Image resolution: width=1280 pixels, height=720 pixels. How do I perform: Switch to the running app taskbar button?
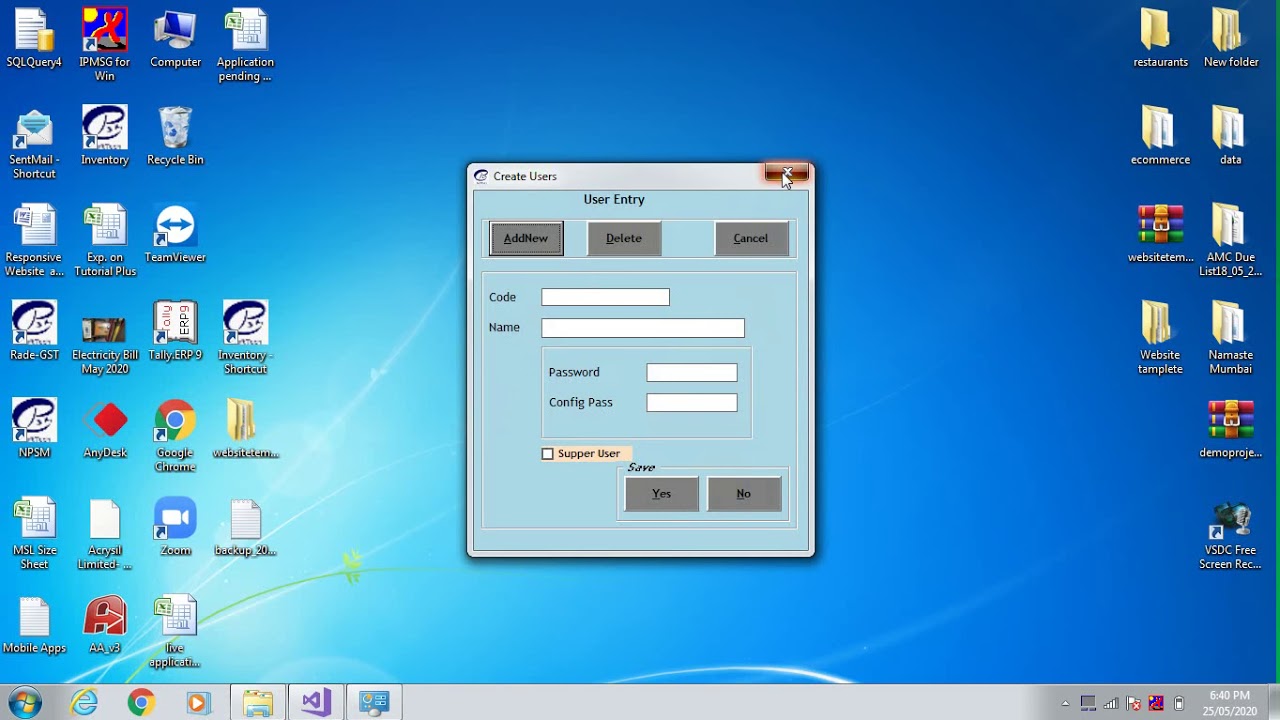point(374,703)
